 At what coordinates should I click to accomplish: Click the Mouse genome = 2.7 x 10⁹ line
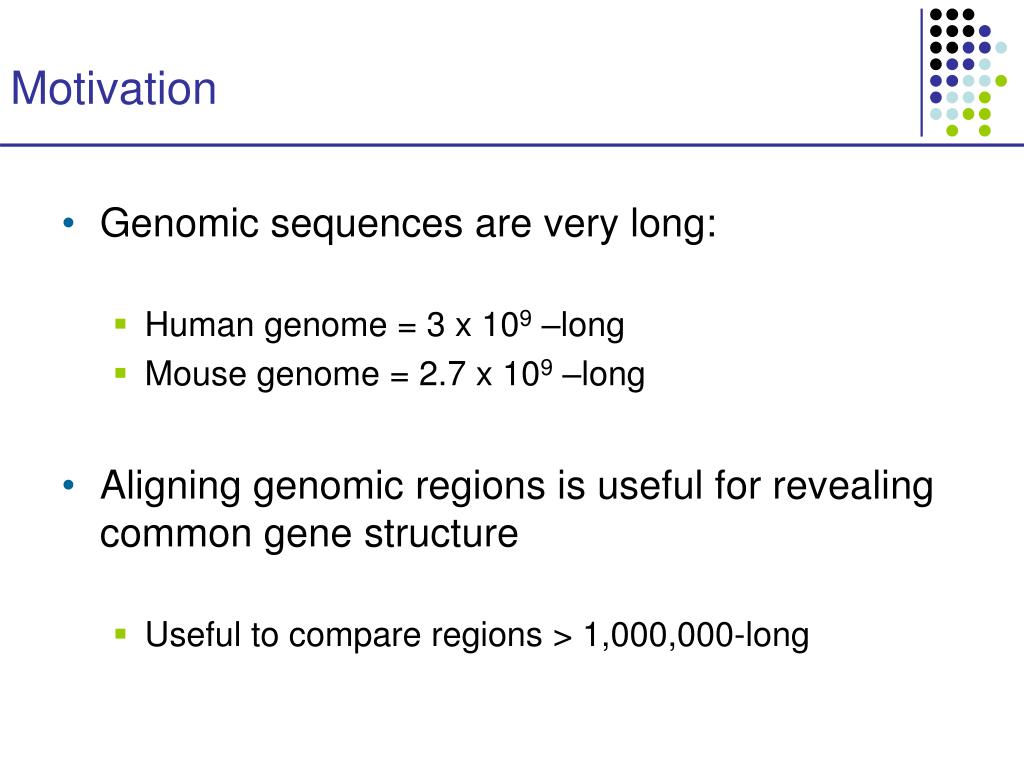pyautogui.click(x=395, y=374)
